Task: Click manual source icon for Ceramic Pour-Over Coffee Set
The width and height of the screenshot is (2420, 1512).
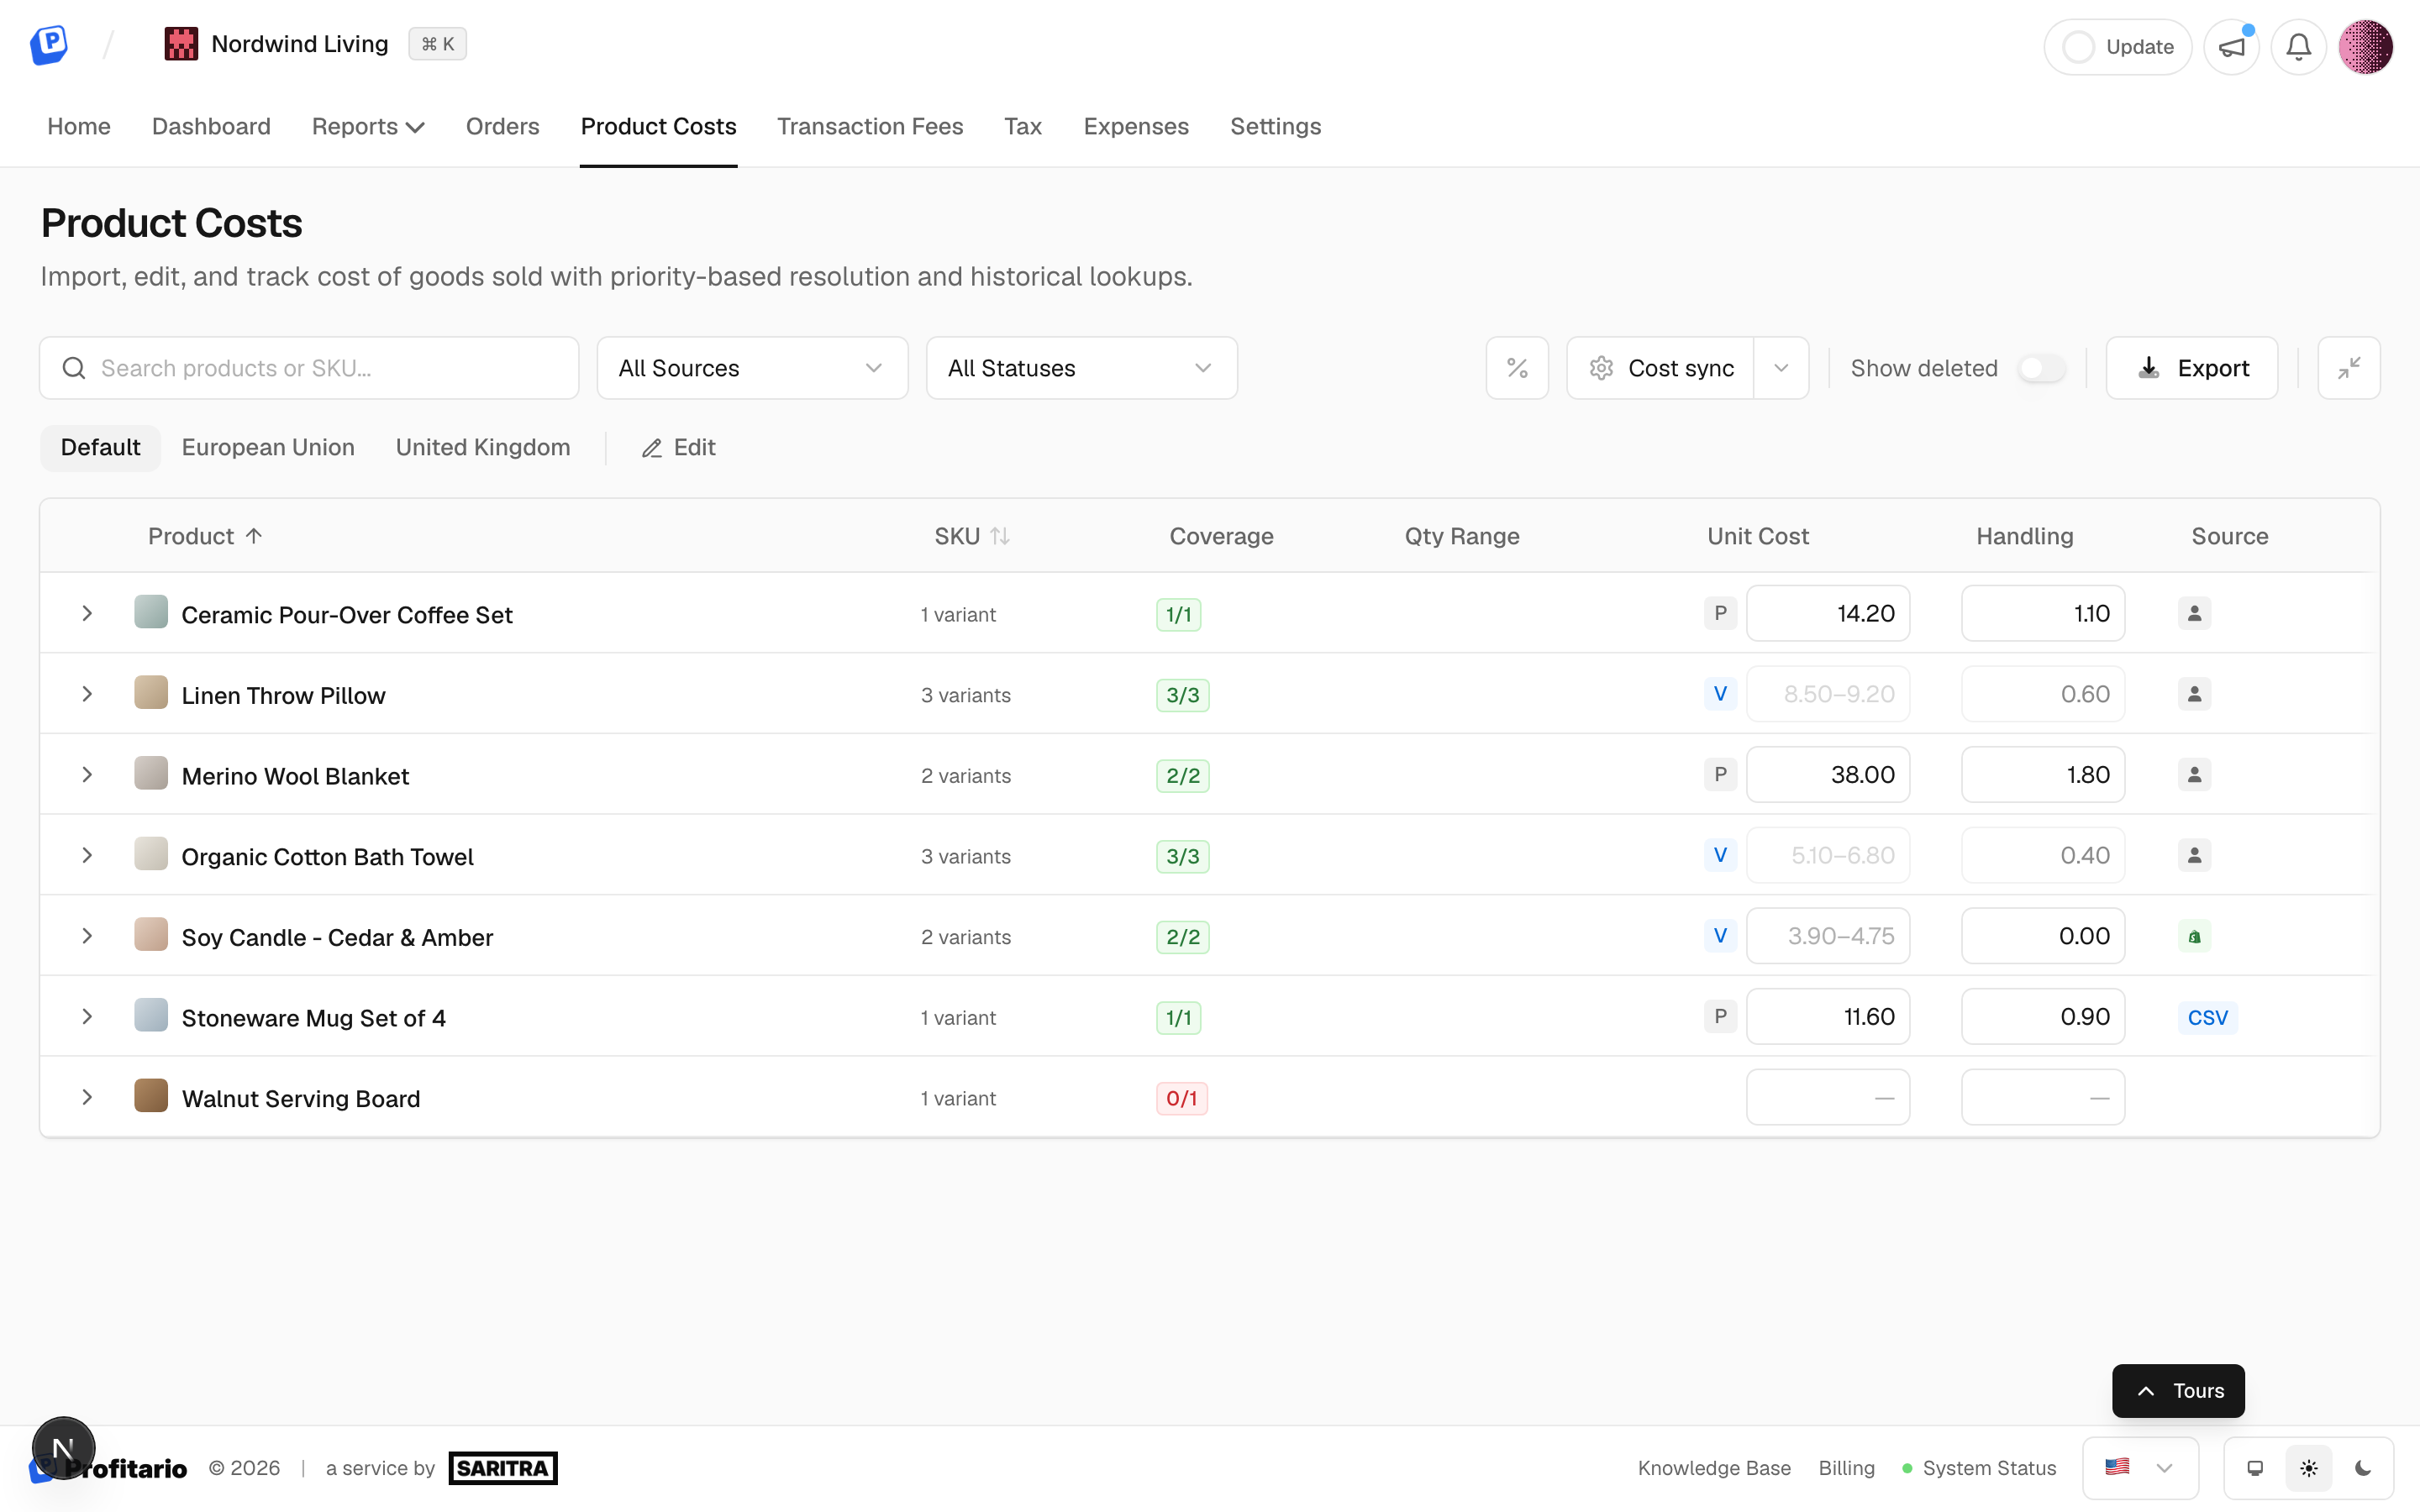Action: point(2194,614)
